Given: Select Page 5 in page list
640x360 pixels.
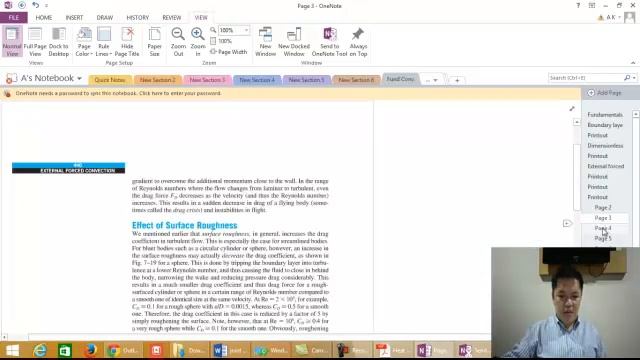Looking at the screenshot, I should click(x=603, y=238).
